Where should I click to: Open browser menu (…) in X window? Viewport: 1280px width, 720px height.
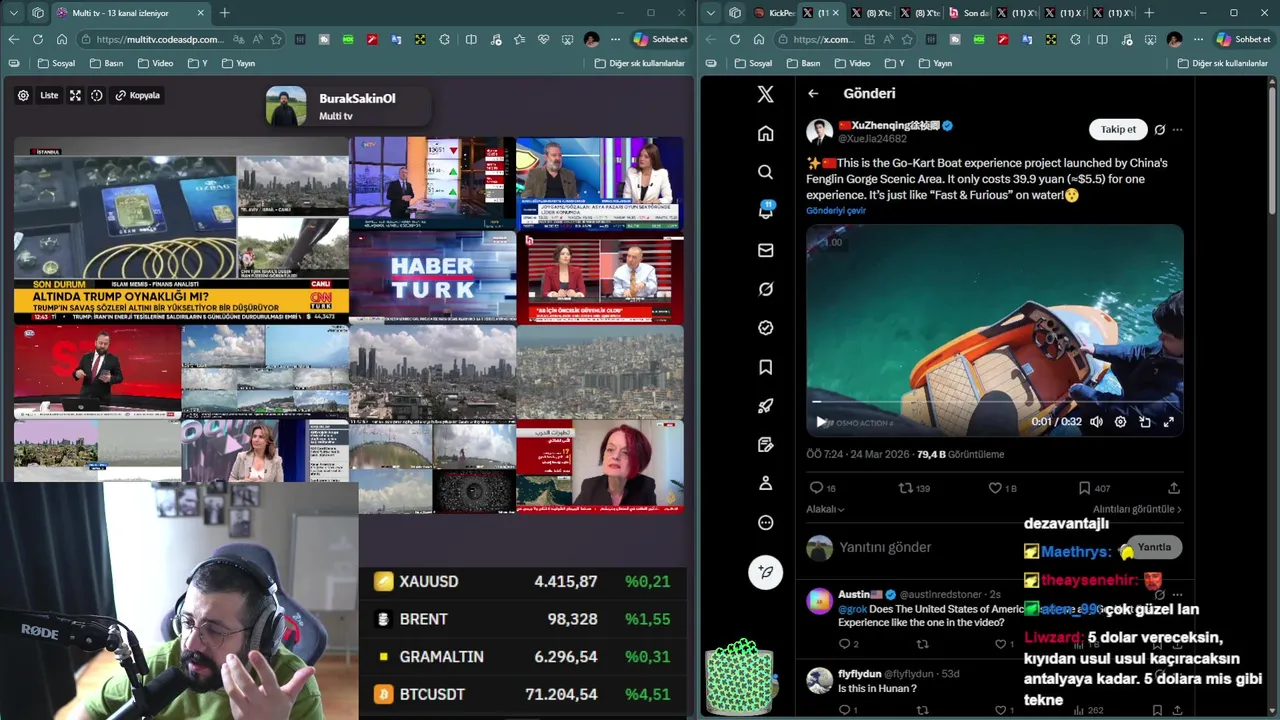(x=1197, y=39)
